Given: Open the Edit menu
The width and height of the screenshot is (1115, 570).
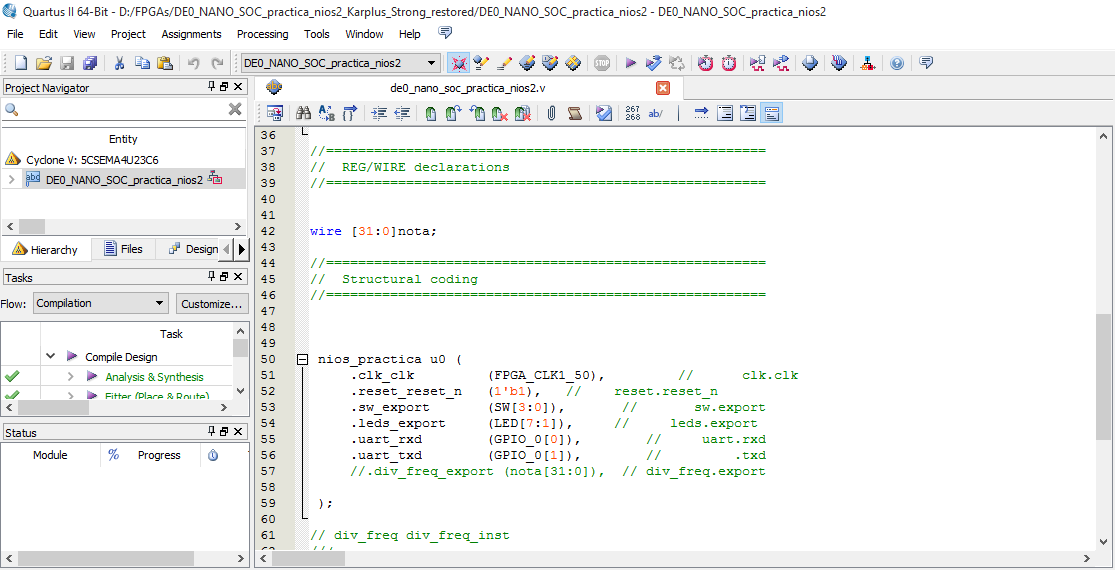Looking at the screenshot, I should [x=48, y=34].
